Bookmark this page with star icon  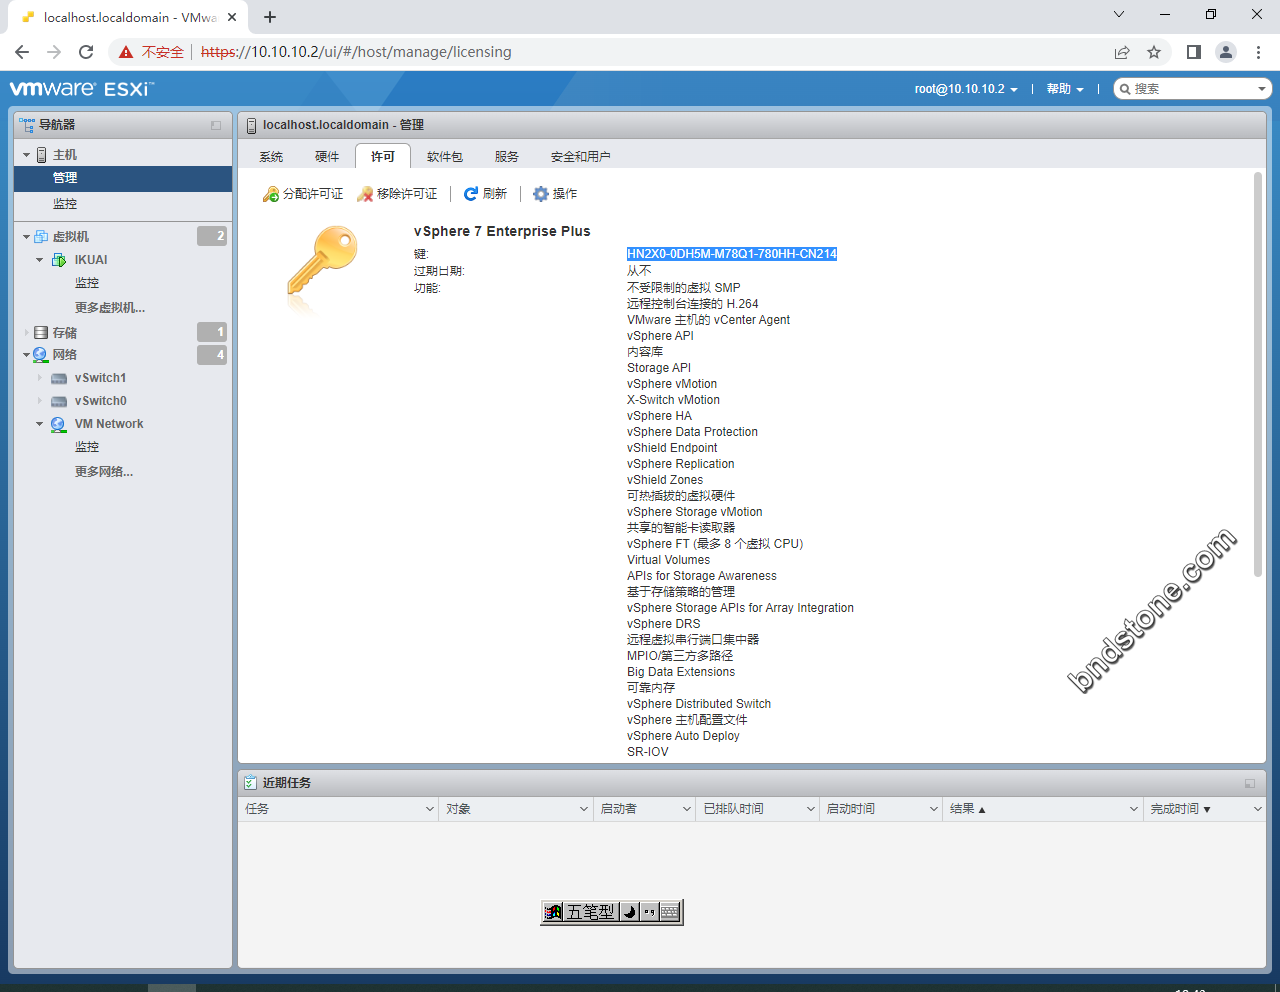tap(1154, 52)
